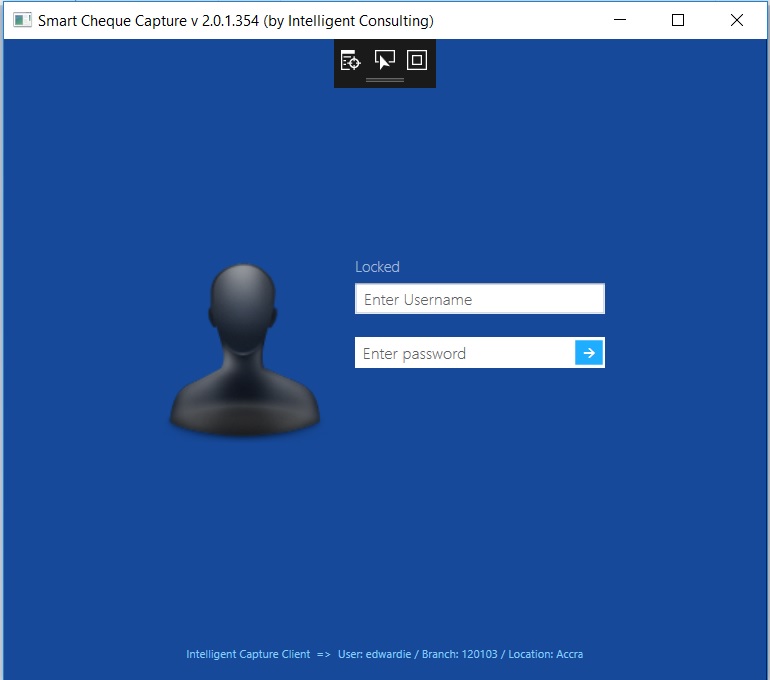Screen dimensions: 770x680
Task: Click the user avatar silhouette image
Action: tap(245, 350)
